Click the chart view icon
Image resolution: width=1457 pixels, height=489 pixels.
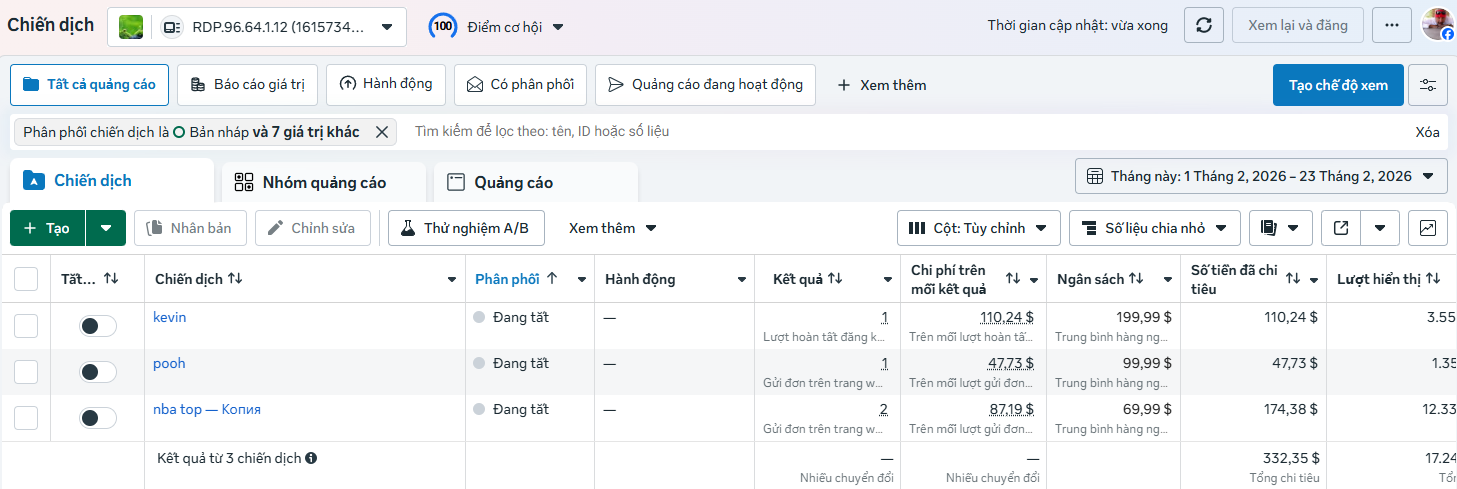(x=1428, y=228)
